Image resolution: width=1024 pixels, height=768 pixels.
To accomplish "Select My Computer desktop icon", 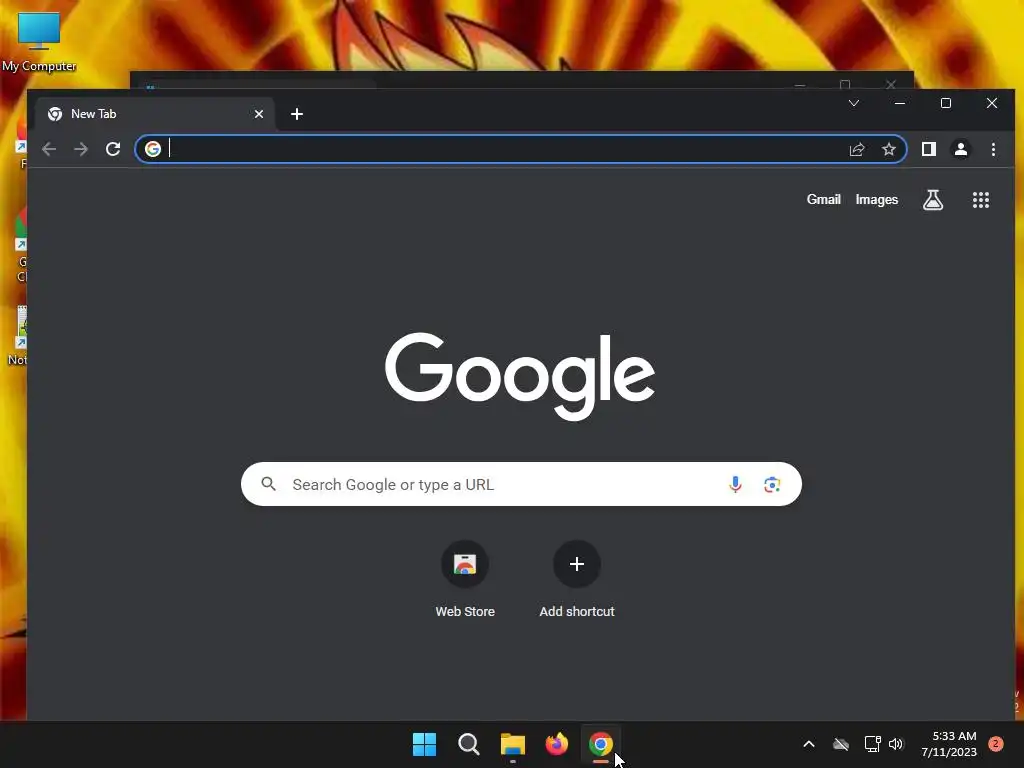I will [39, 42].
